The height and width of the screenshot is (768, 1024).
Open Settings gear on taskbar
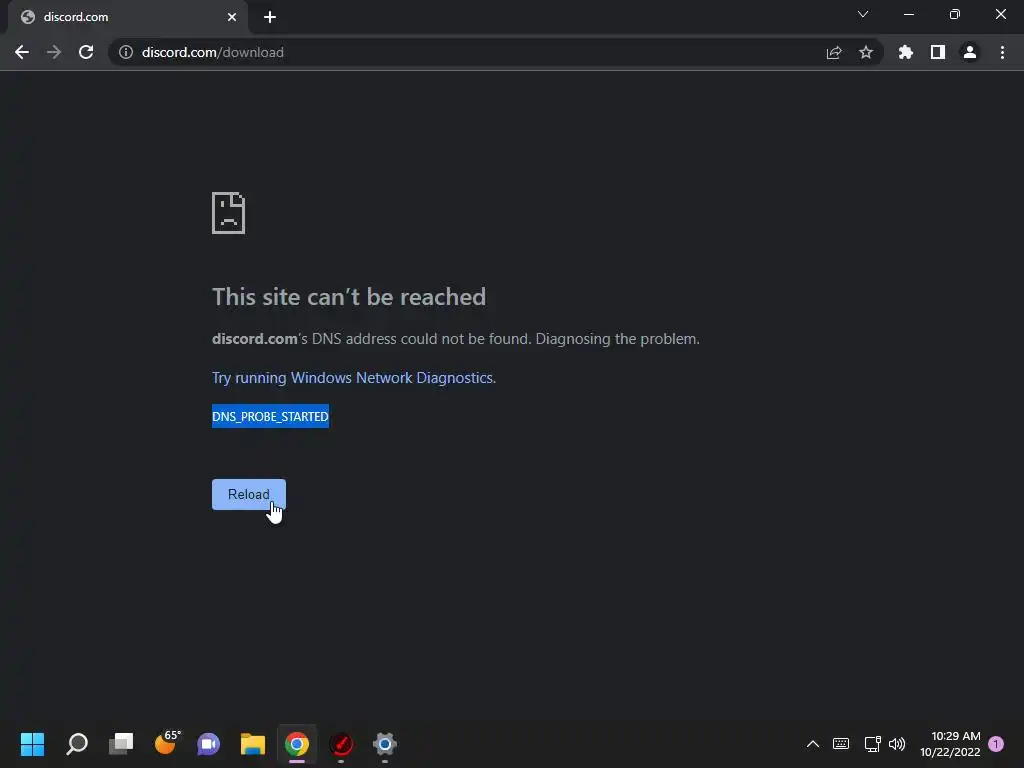[x=385, y=744]
